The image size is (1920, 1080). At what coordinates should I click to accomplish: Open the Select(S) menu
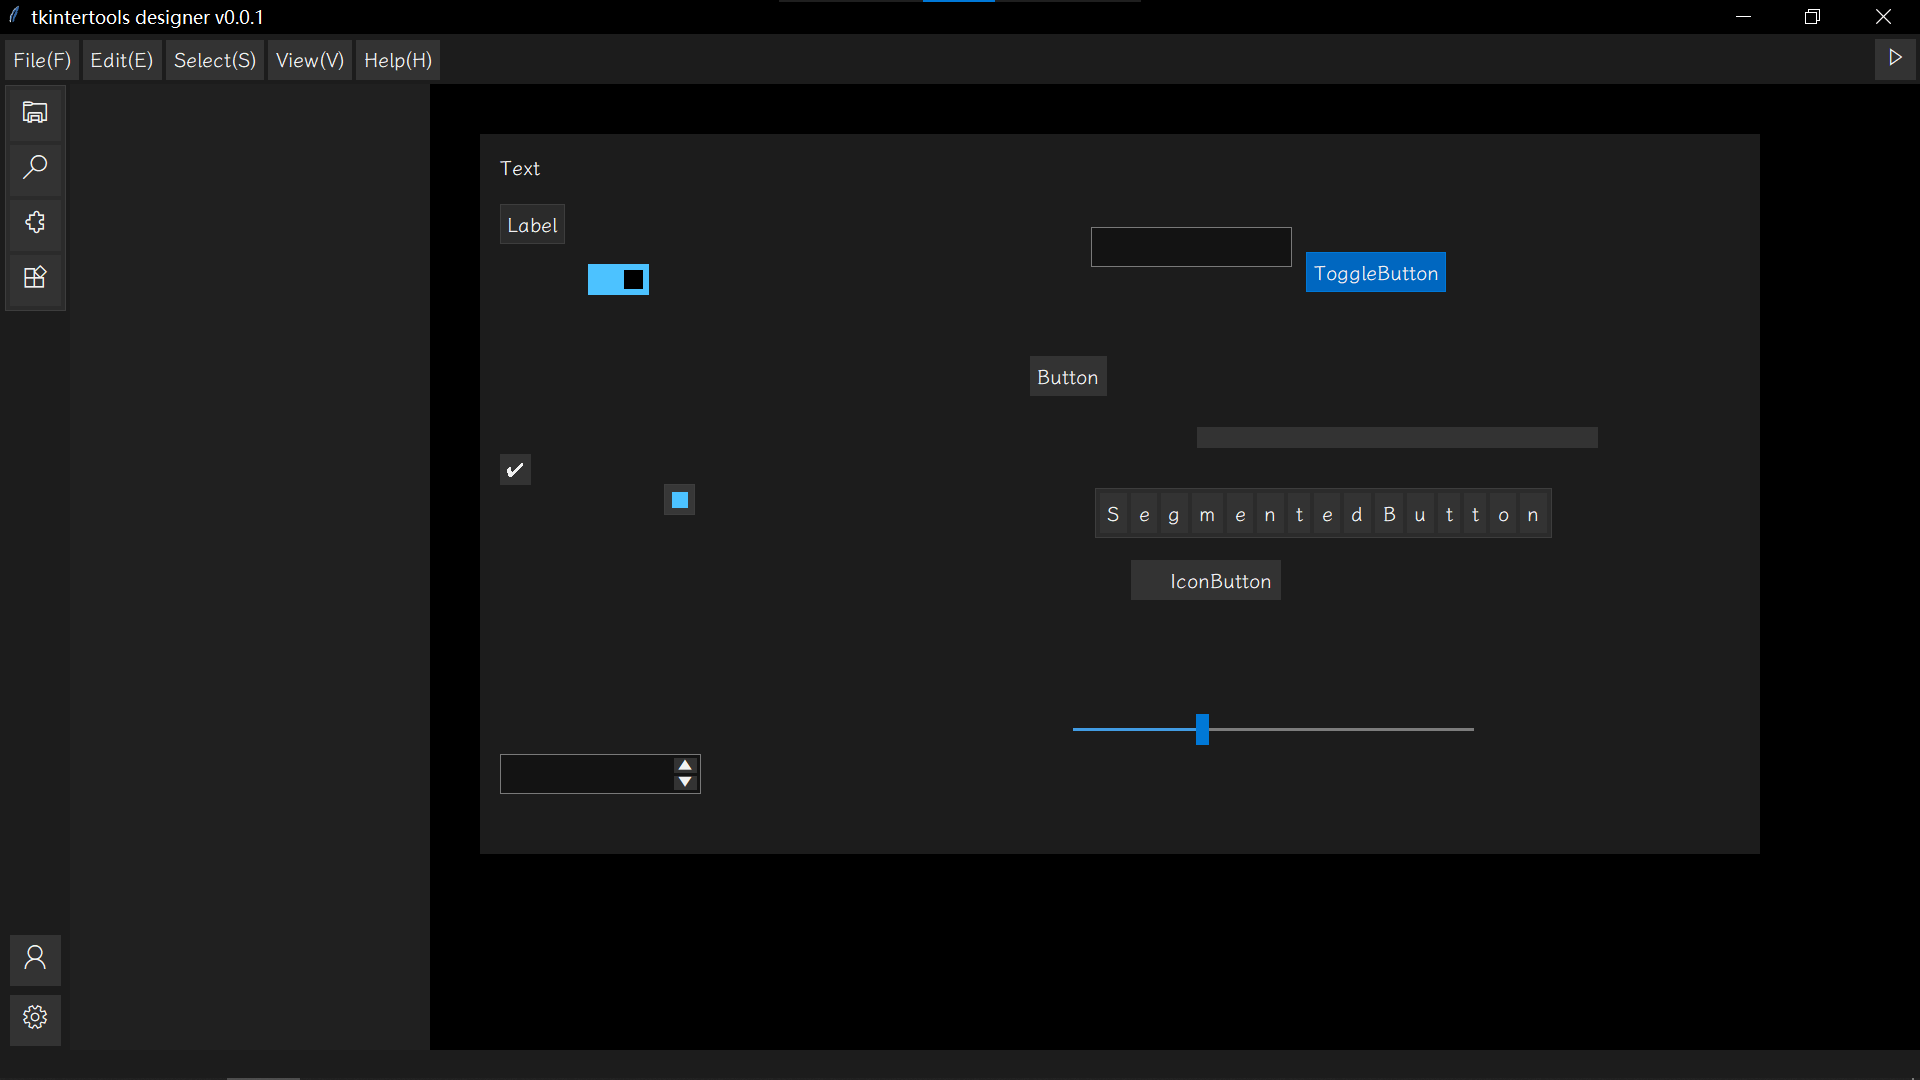[x=215, y=60]
